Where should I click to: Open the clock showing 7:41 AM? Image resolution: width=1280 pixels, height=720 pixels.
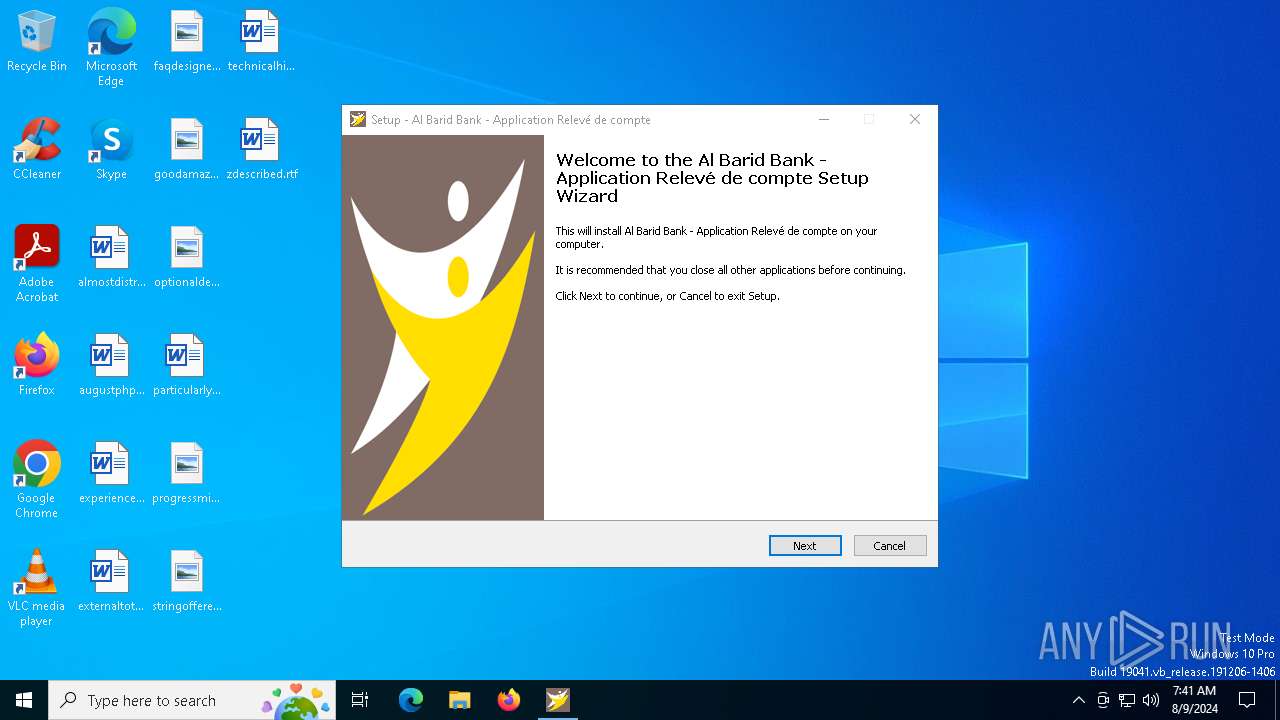1194,700
